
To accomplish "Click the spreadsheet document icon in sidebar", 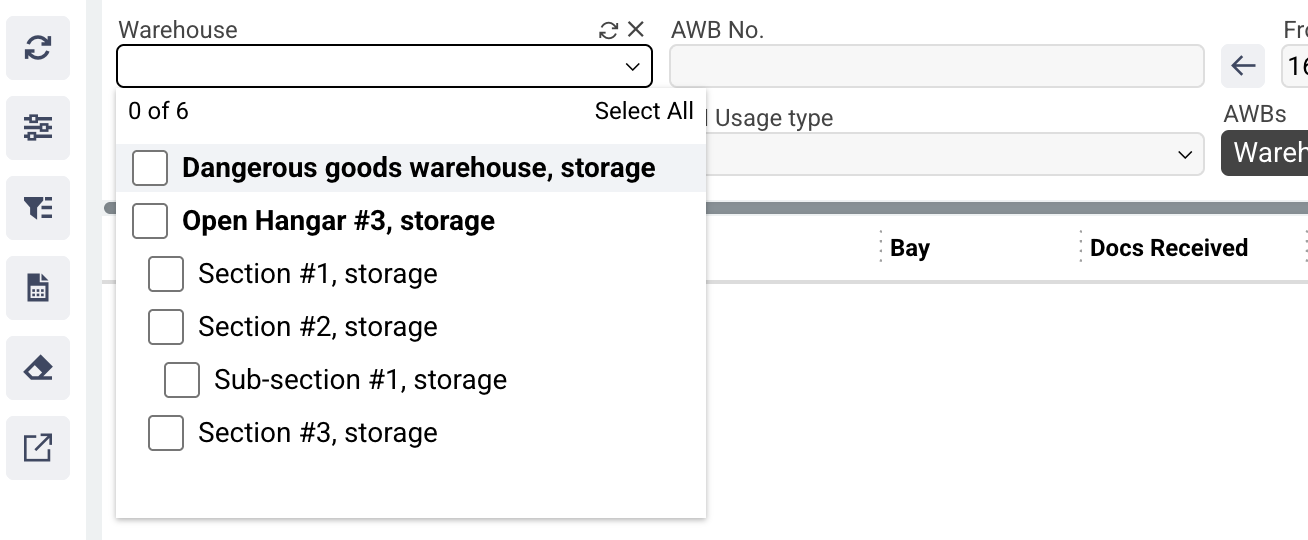I will click(x=38, y=288).
